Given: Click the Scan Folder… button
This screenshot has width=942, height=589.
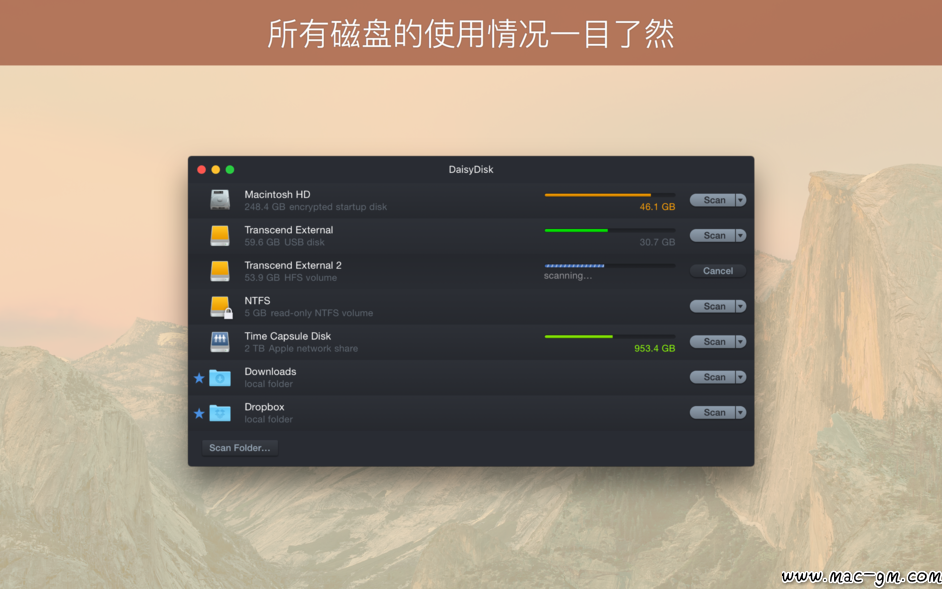Looking at the screenshot, I should pos(240,448).
